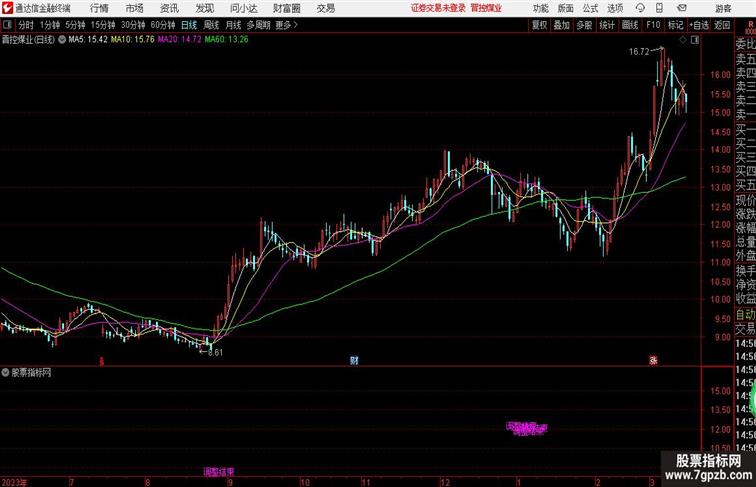Viewport: 756px width, 487px height.
Task: Switch to 30分钟 period
Action: click(x=133, y=25)
